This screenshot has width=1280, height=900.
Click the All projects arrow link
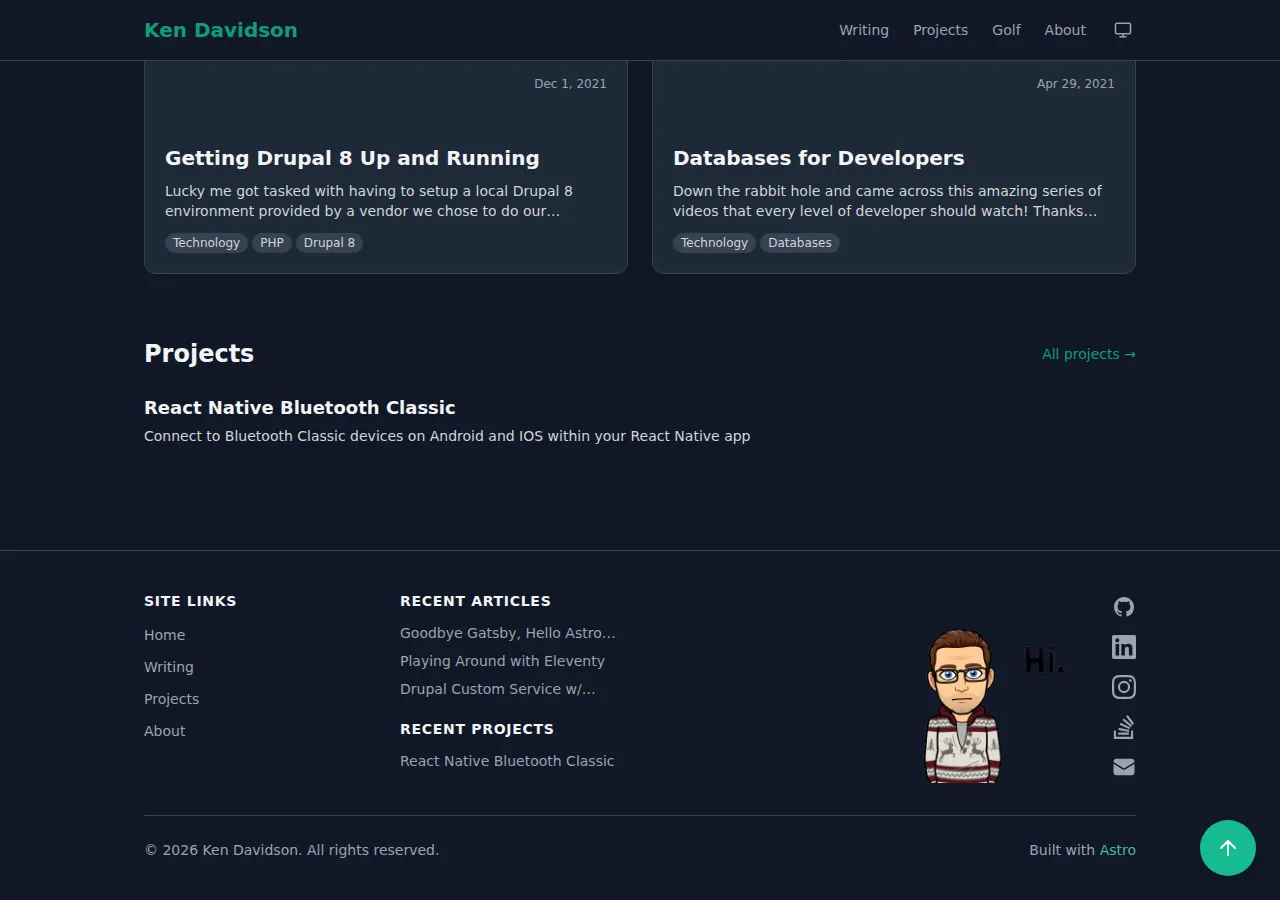[1089, 354]
